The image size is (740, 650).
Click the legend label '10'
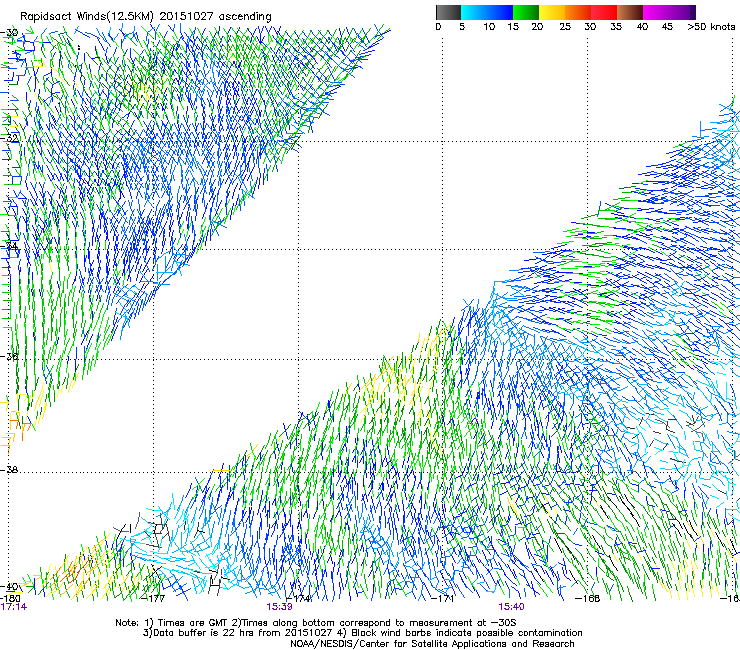pos(489,27)
